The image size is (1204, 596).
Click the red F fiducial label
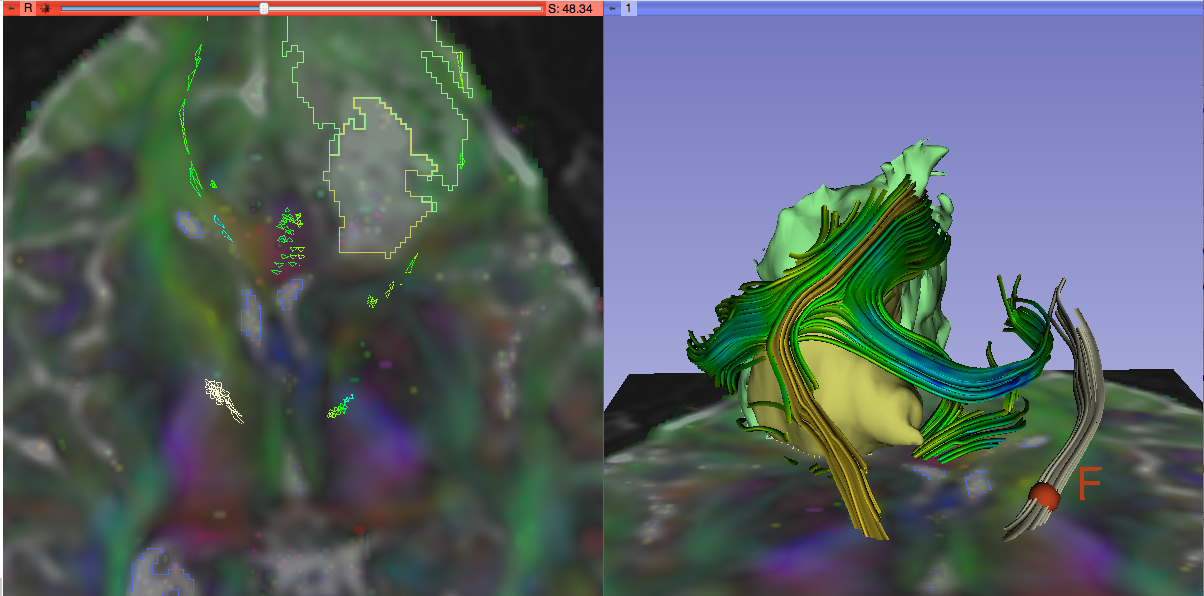pyautogui.click(x=1088, y=485)
